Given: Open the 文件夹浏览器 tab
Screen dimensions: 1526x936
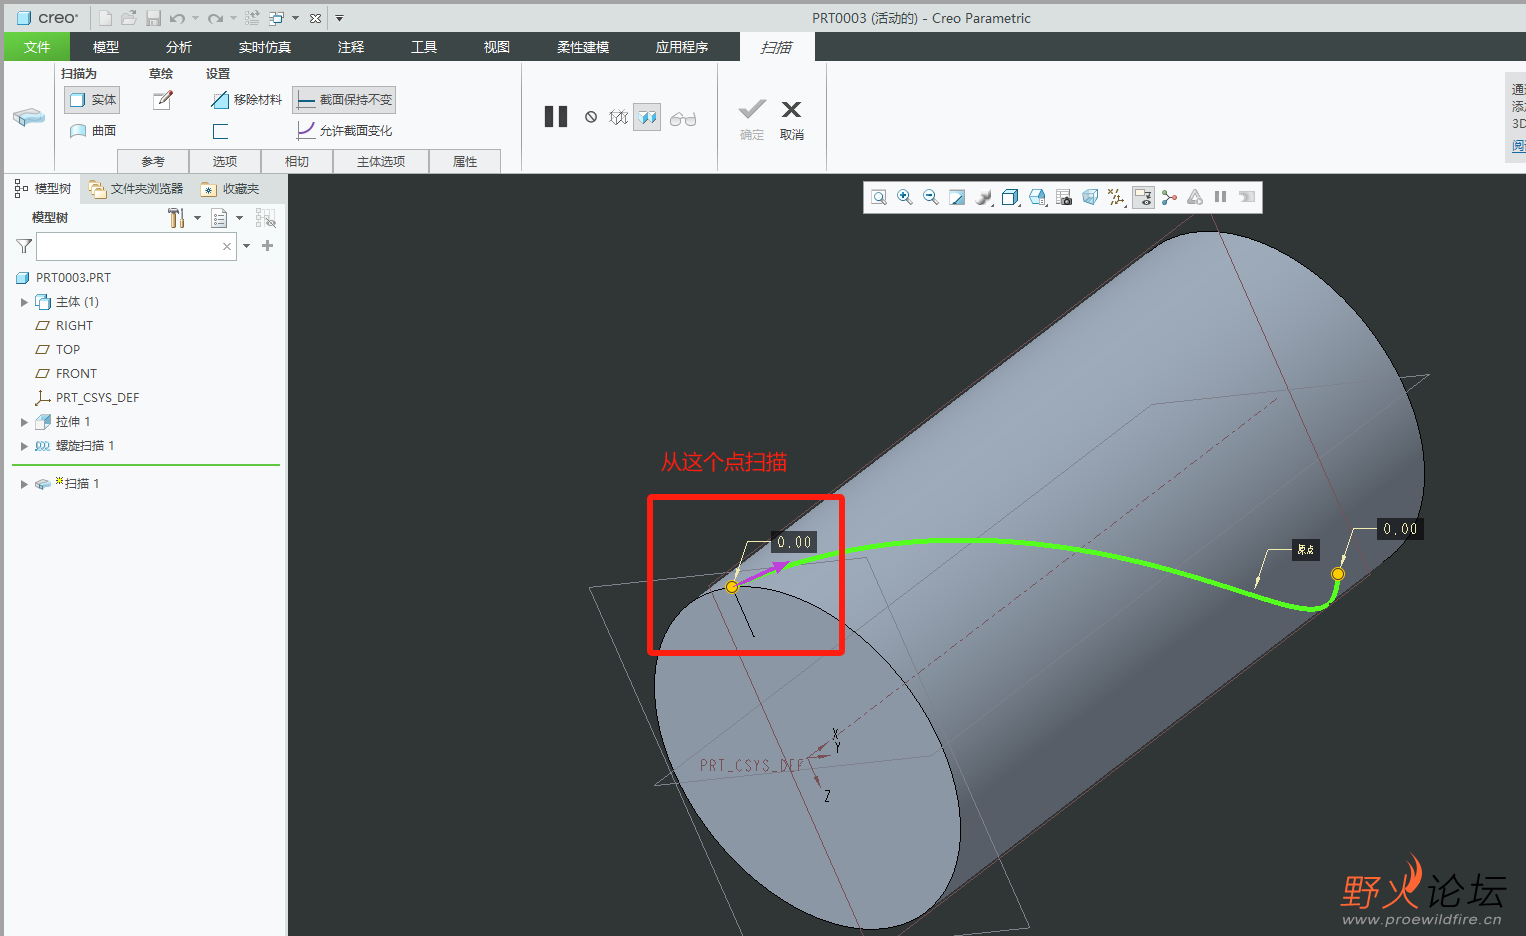Looking at the screenshot, I should click(136, 189).
